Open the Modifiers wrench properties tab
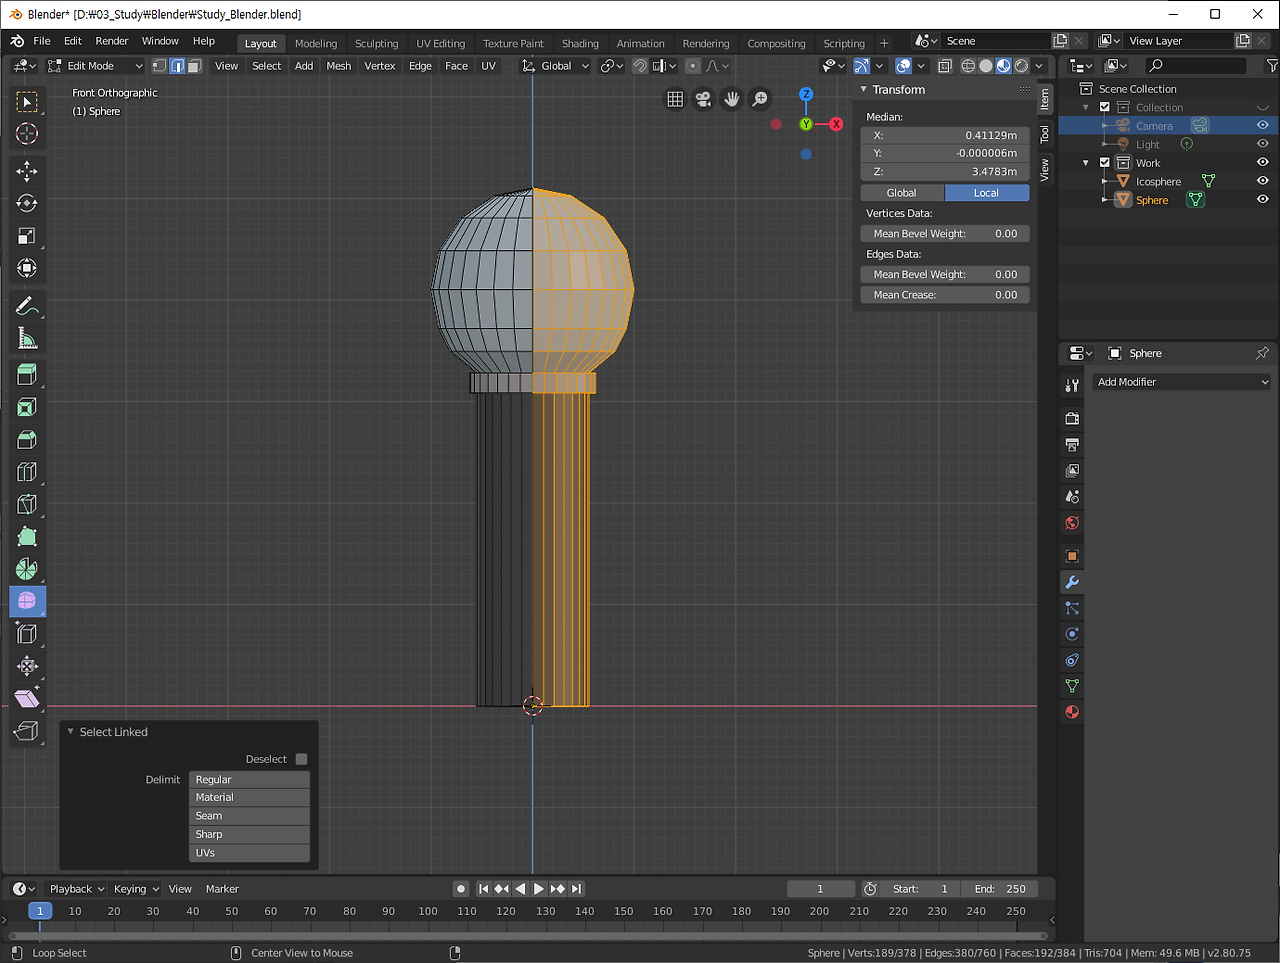Screen dimensions: 1280x963 point(1072,582)
